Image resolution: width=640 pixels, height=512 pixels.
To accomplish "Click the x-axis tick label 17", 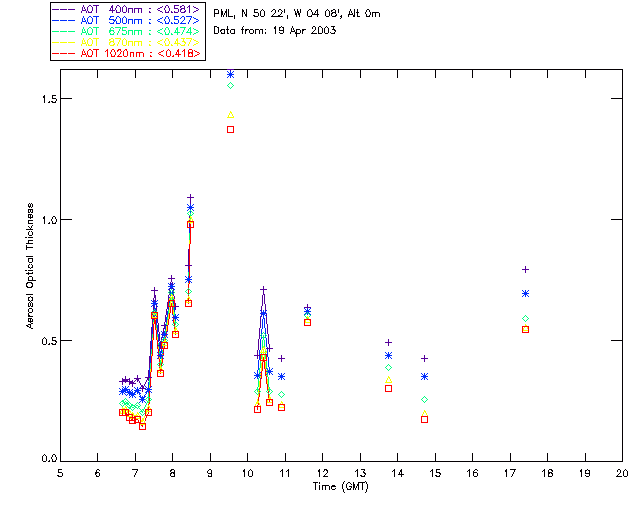I will click(x=510, y=473).
